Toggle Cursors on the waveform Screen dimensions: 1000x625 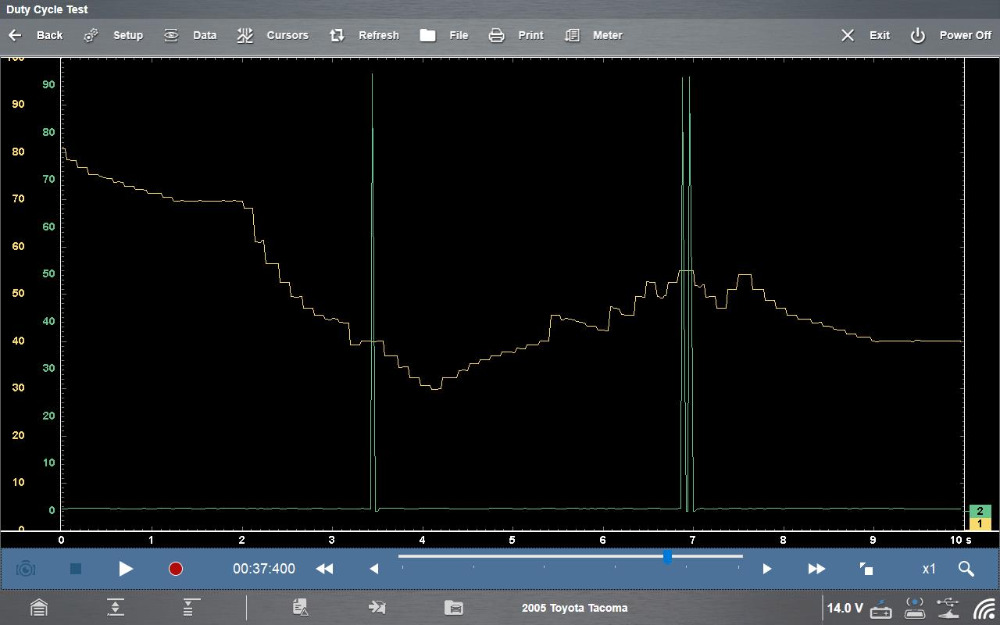(273, 35)
